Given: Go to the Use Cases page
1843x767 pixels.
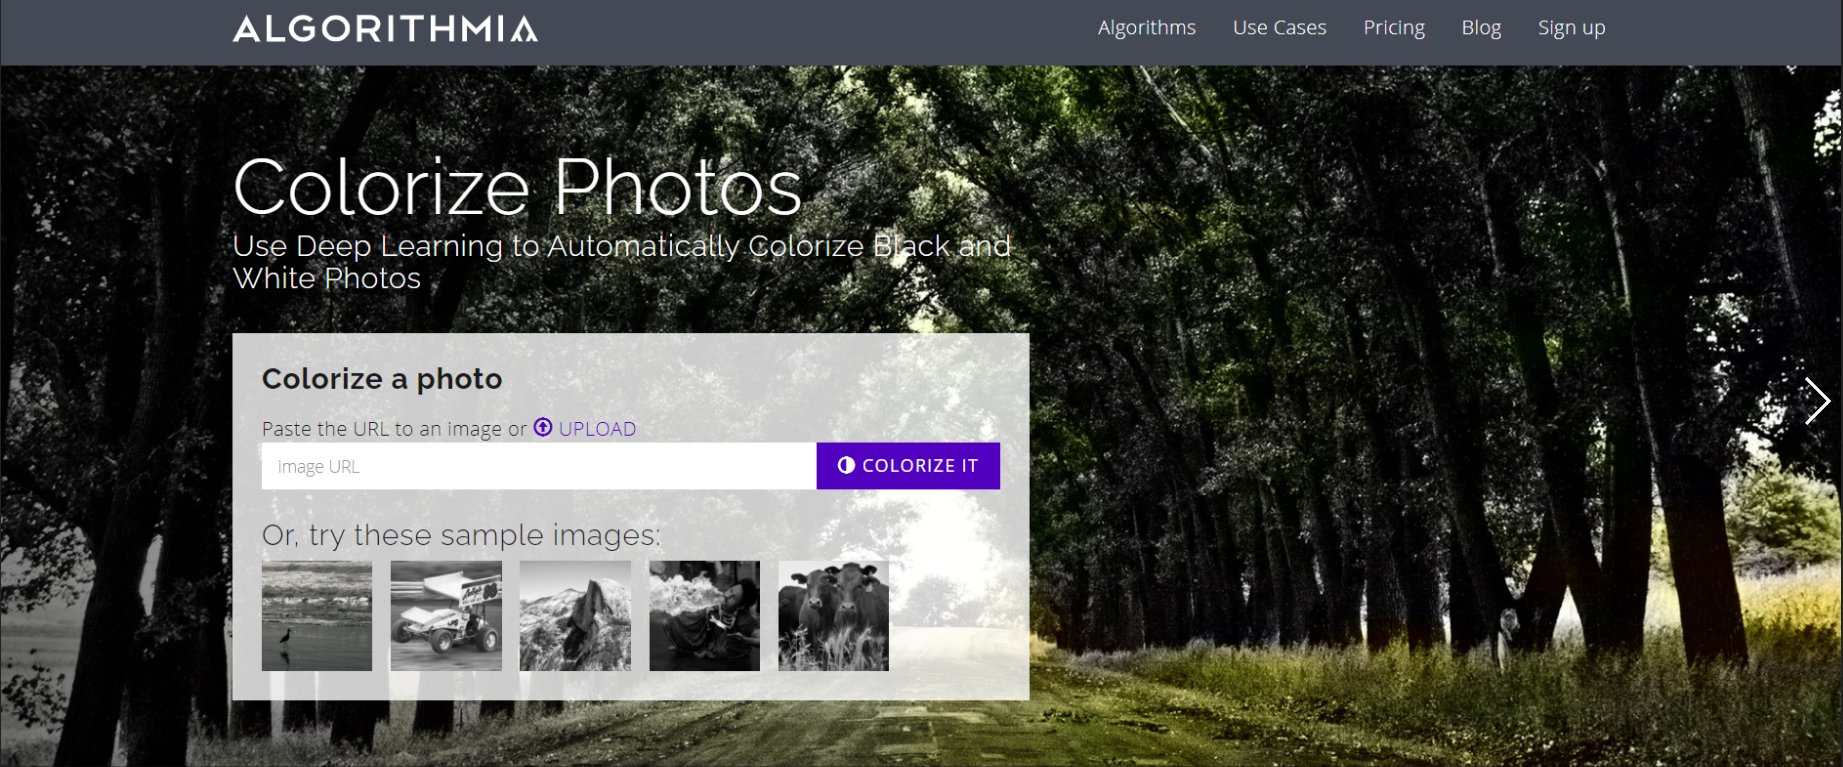Looking at the screenshot, I should tap(1279, 28).
